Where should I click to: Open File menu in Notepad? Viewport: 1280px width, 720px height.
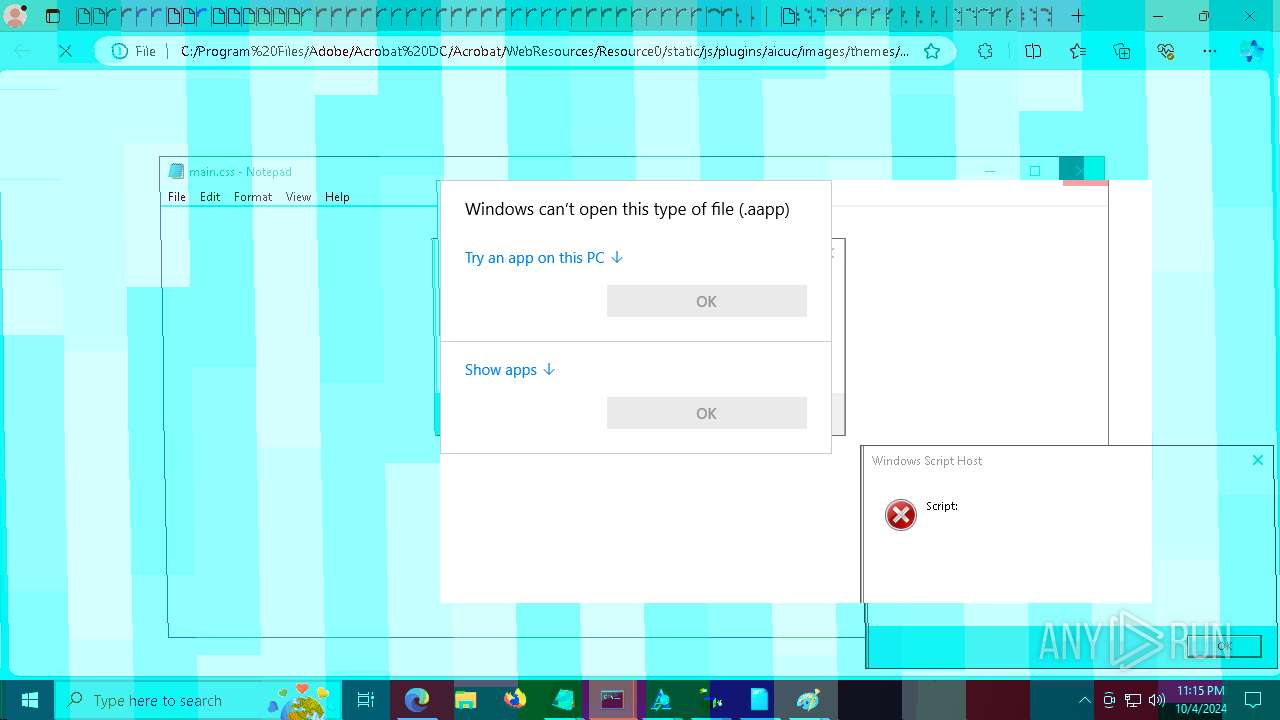pos(177,197)
